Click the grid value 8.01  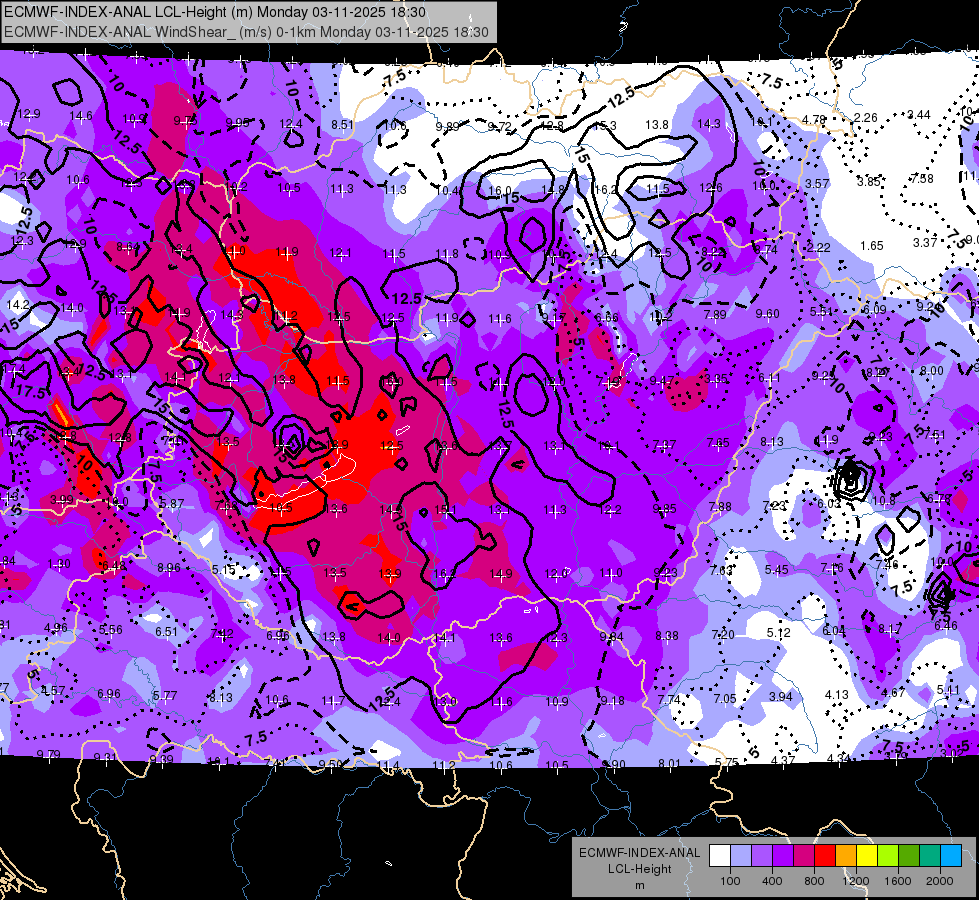pyautogui.click(x=670, y=763)
